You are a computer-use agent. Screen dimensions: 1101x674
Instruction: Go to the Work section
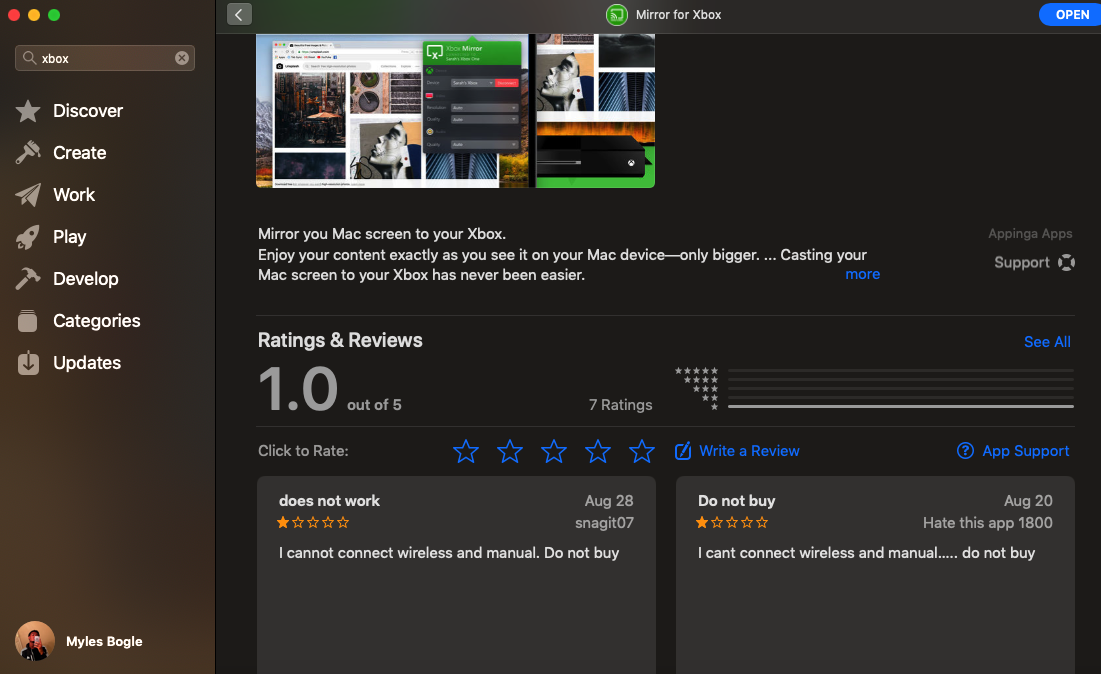74,194
